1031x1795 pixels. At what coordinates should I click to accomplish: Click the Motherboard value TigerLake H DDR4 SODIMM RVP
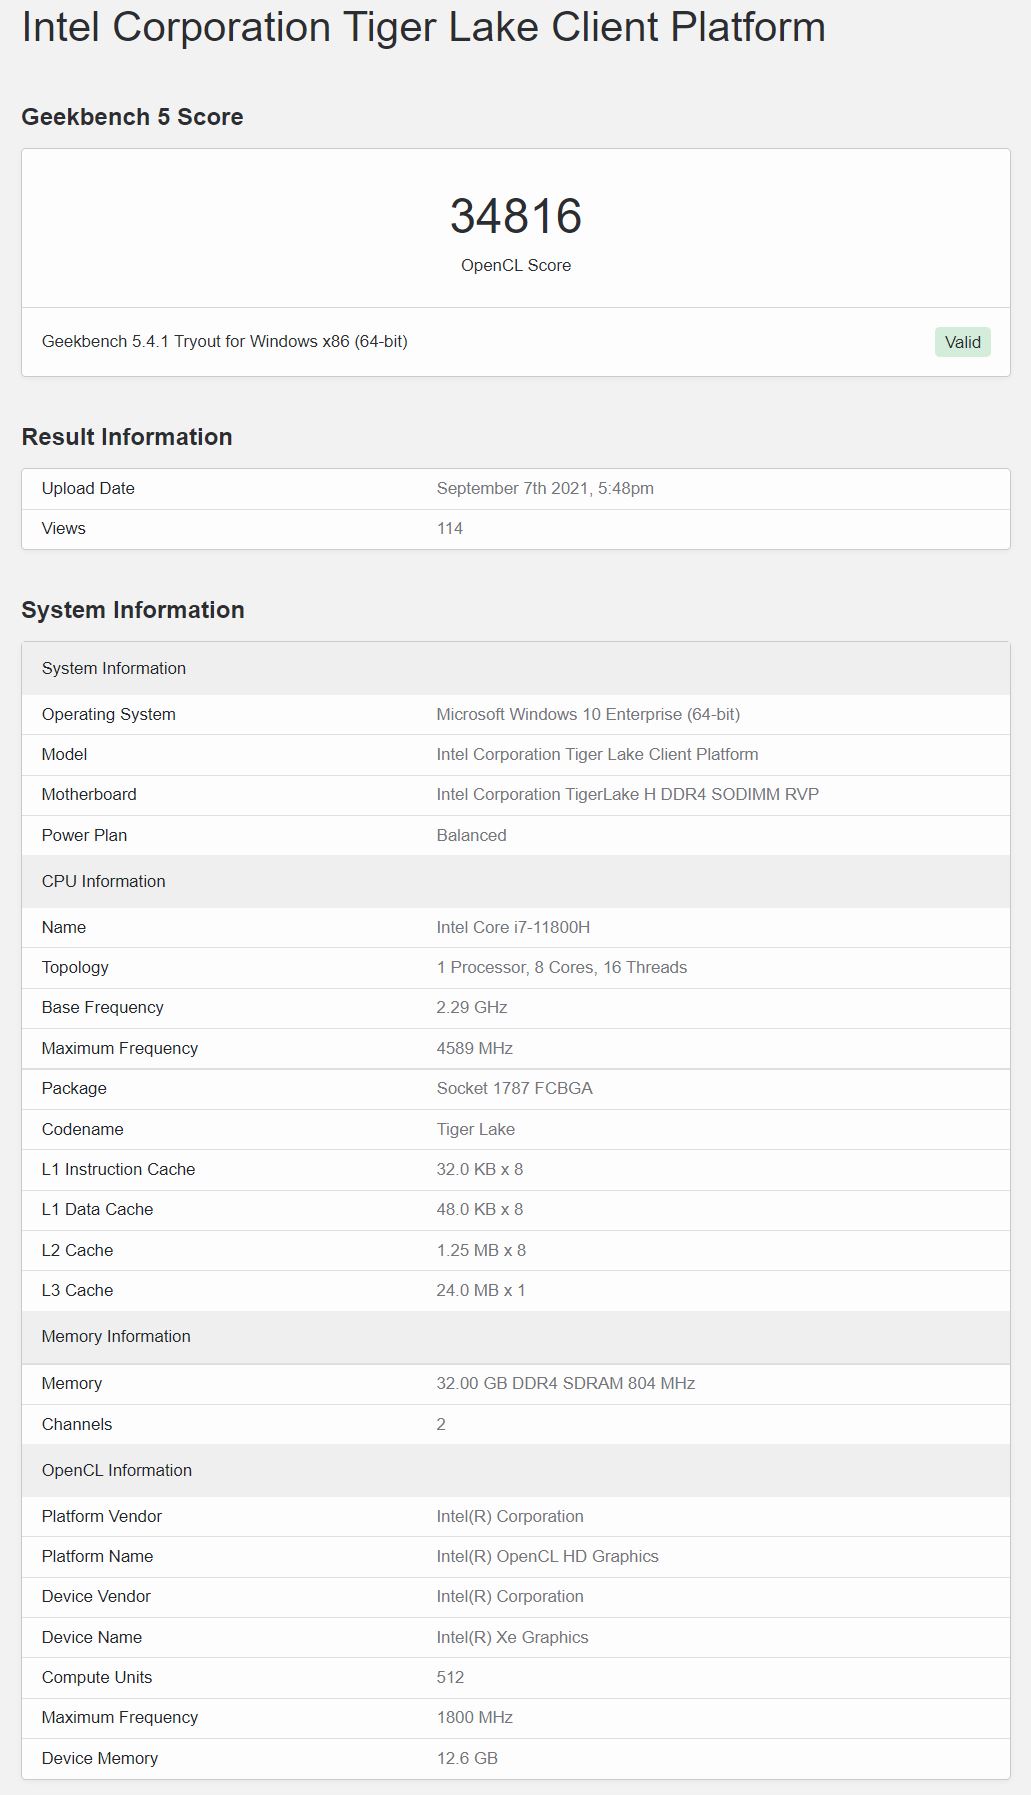pos(627,794)
